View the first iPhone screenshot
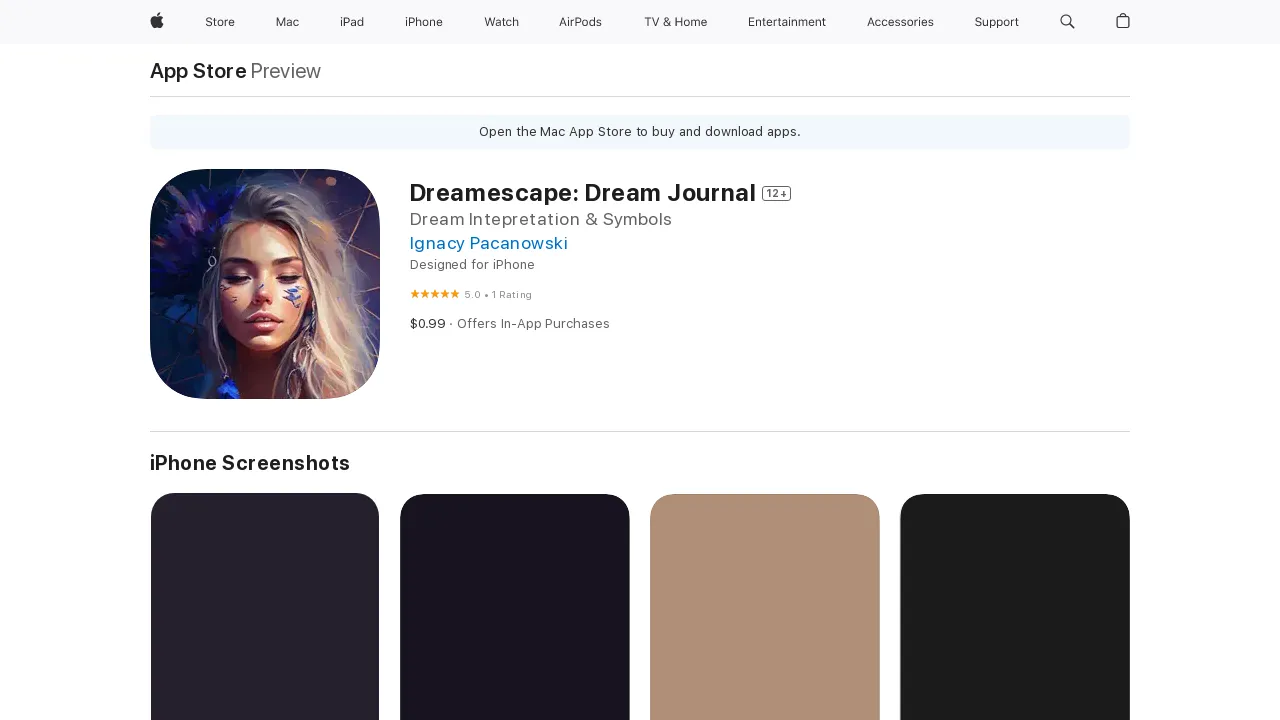The height and width of the screenshot is (720, 1280). pyautogui.click(x=265, y=606)
